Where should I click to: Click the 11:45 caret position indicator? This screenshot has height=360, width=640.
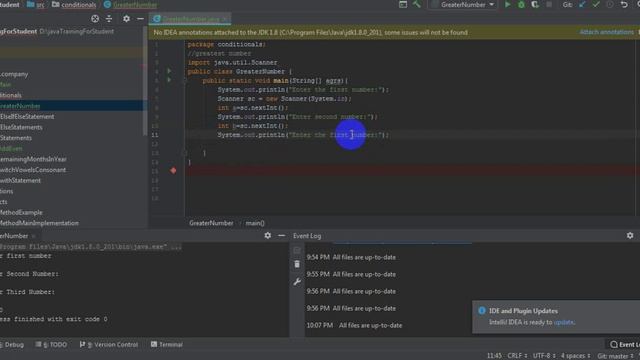[x=494, y=356]
